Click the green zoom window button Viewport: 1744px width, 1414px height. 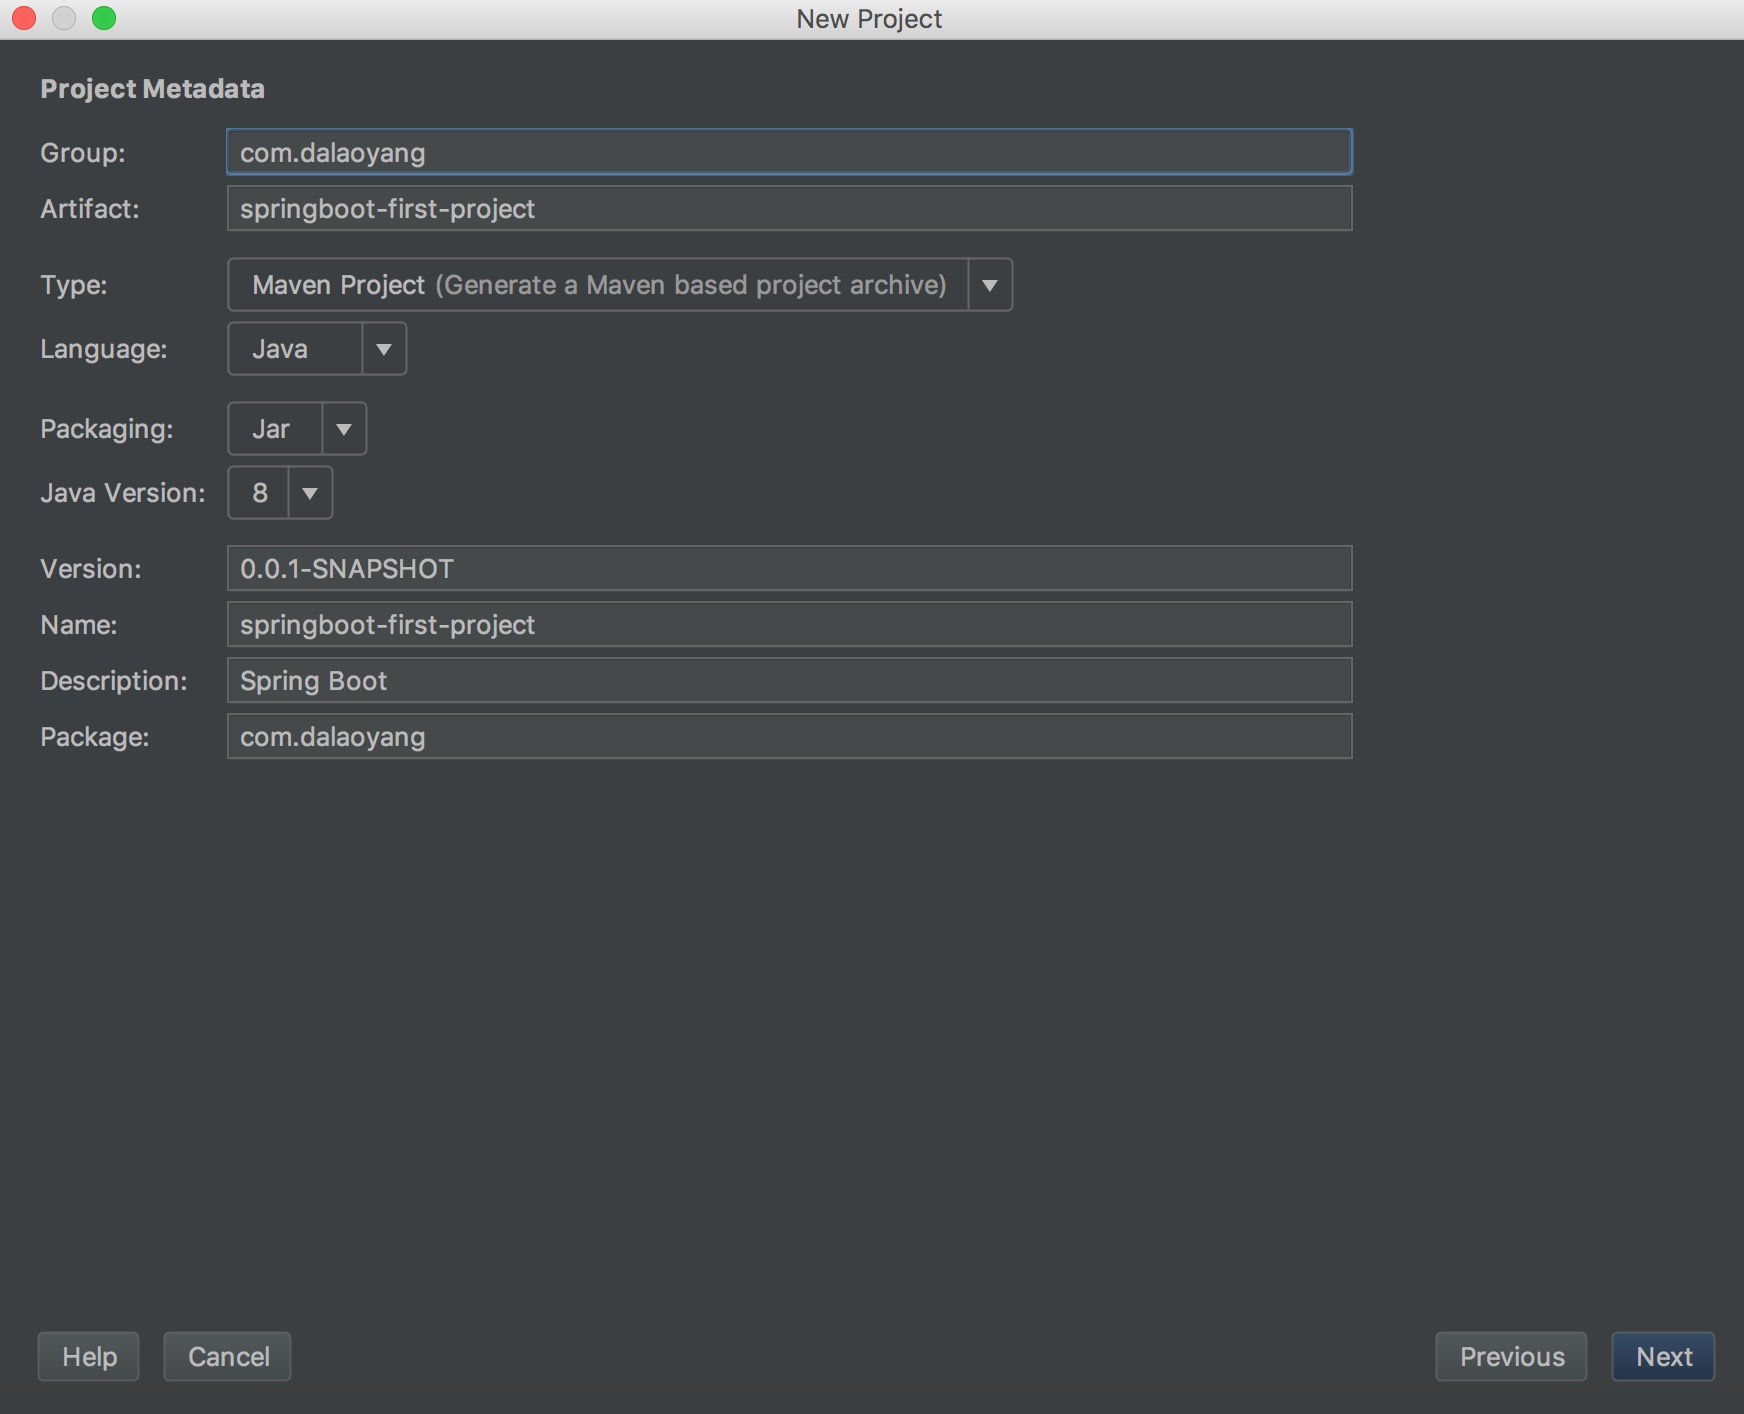click(x=104, y=18)
